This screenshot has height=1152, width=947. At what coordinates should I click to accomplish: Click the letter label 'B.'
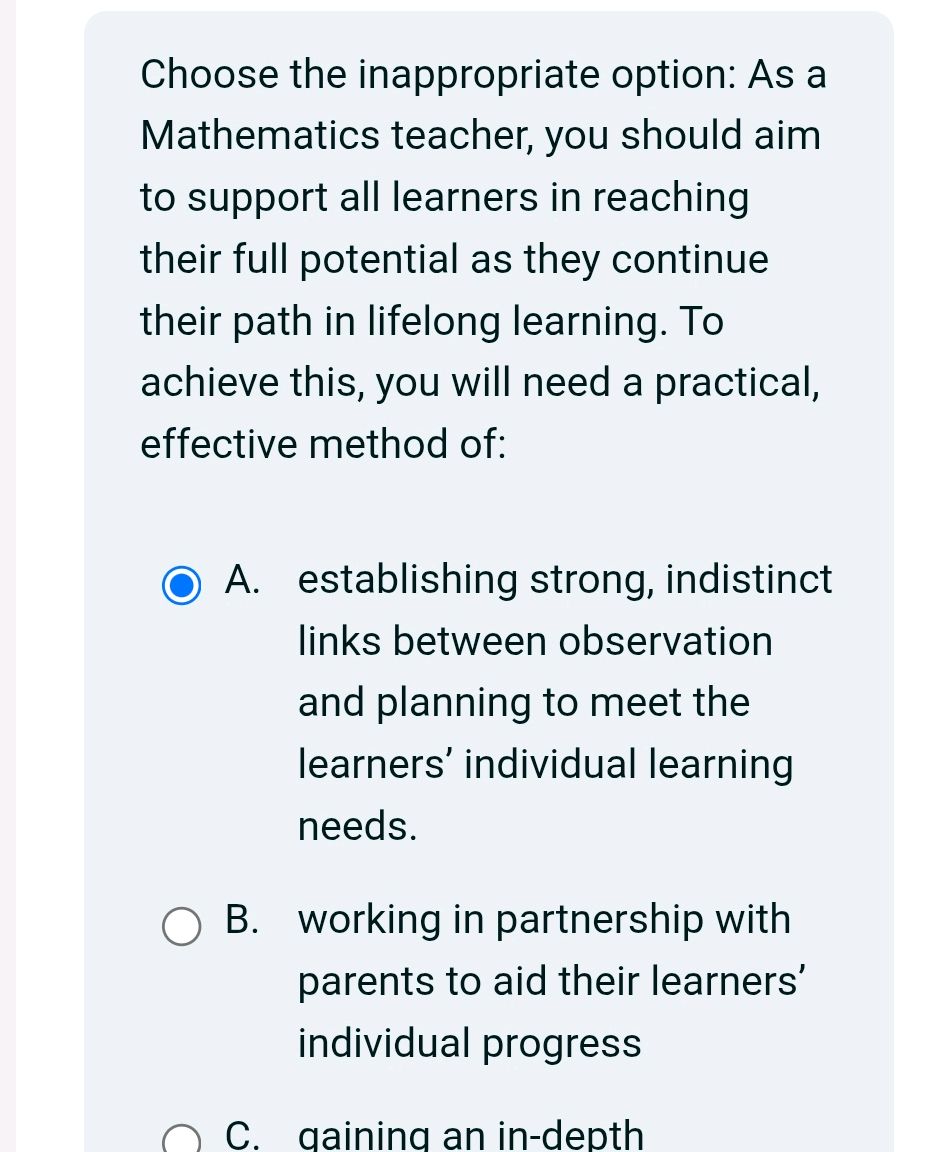[242, 919]
